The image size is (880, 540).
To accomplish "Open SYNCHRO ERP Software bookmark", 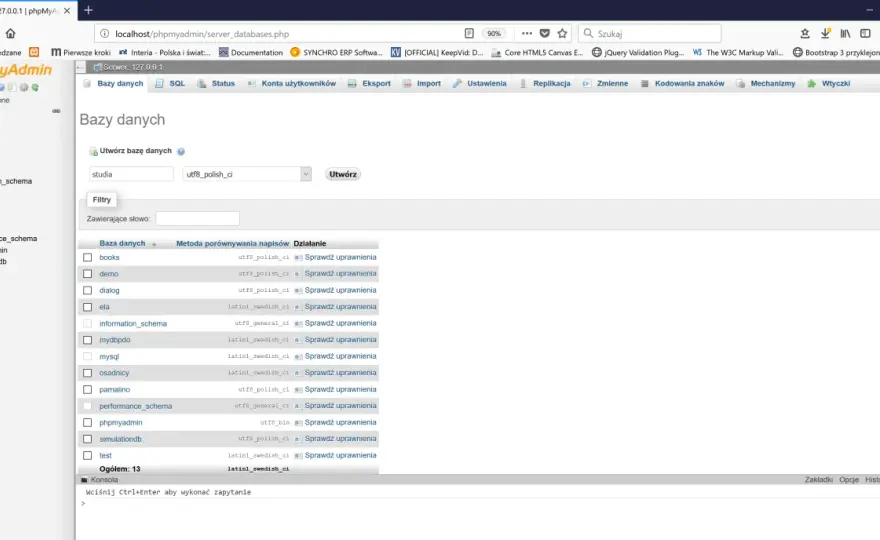I will coord(336,52).
